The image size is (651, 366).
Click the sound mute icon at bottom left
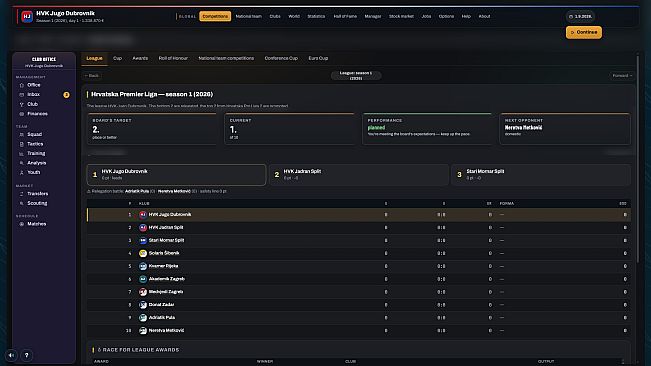(11, 355)
